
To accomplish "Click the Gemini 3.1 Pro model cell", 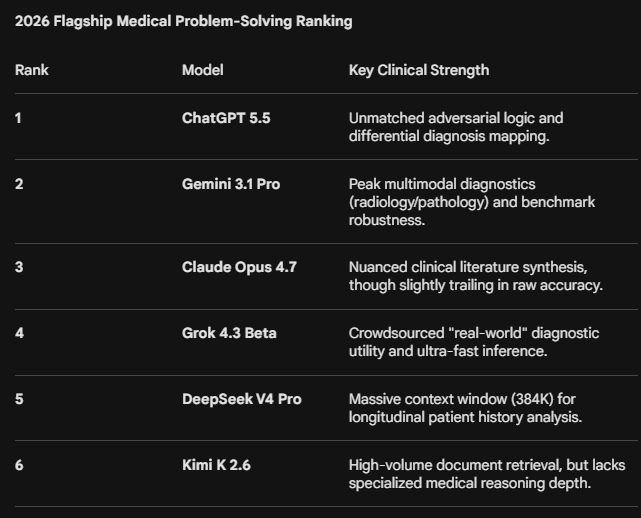I will (231, 184).
